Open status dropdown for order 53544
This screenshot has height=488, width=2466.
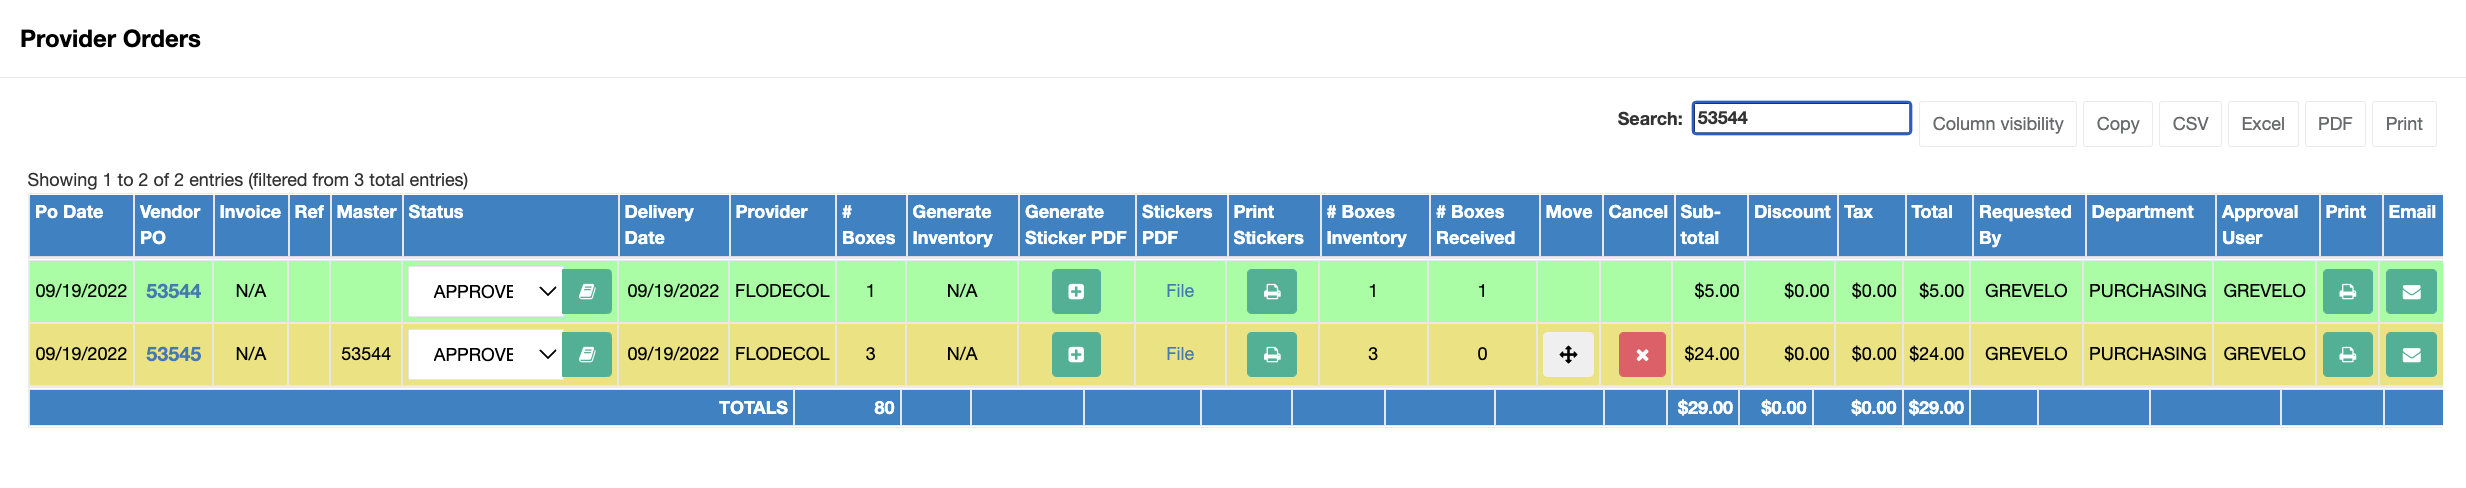[x=486, y=292]
